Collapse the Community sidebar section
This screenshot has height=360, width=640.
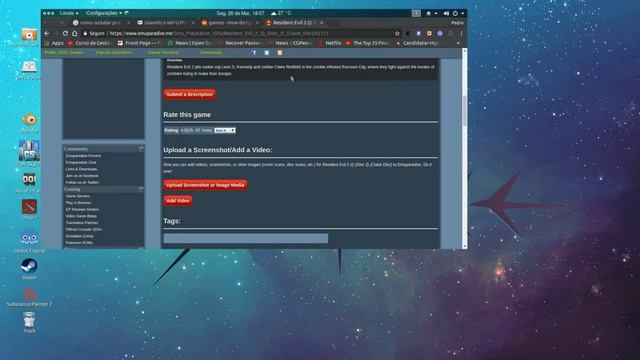click(x=140, y=149)
